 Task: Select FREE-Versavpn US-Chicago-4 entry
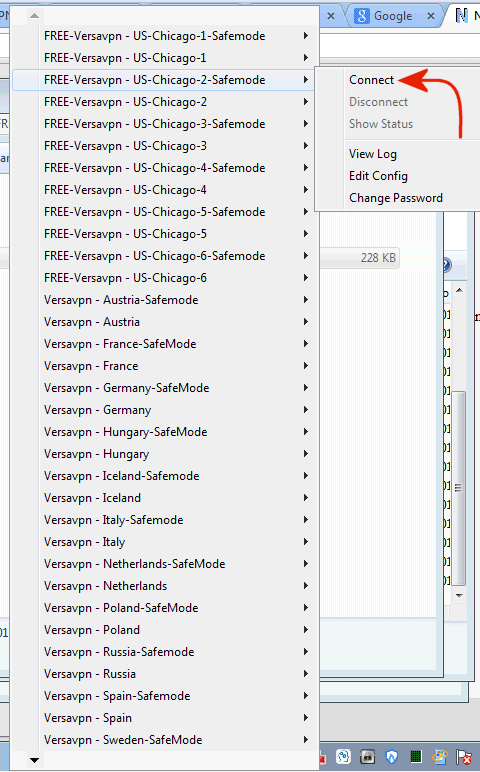(x=162, y=190)
